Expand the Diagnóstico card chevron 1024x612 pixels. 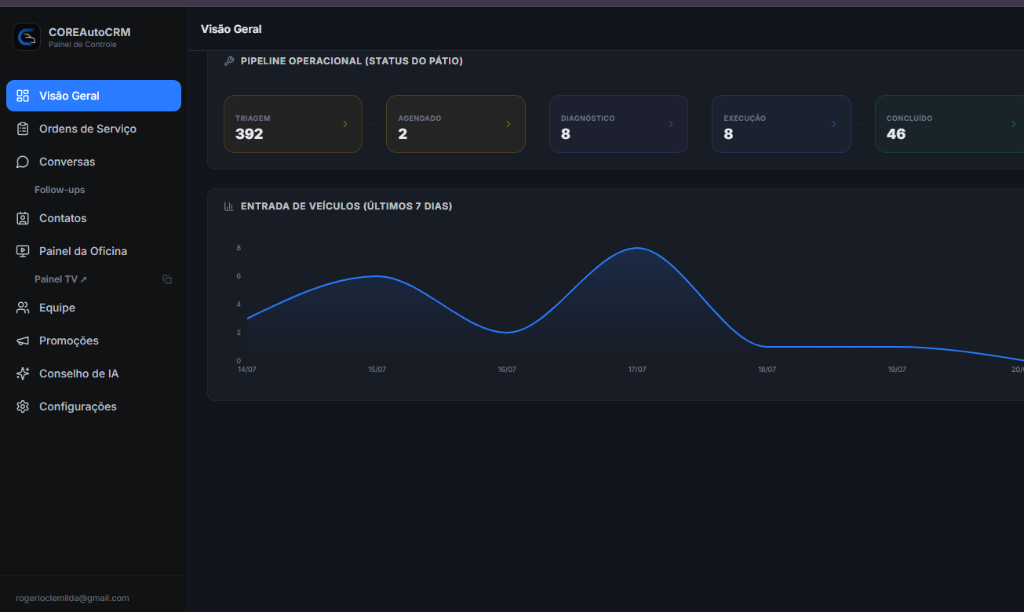tap(671, 124)
